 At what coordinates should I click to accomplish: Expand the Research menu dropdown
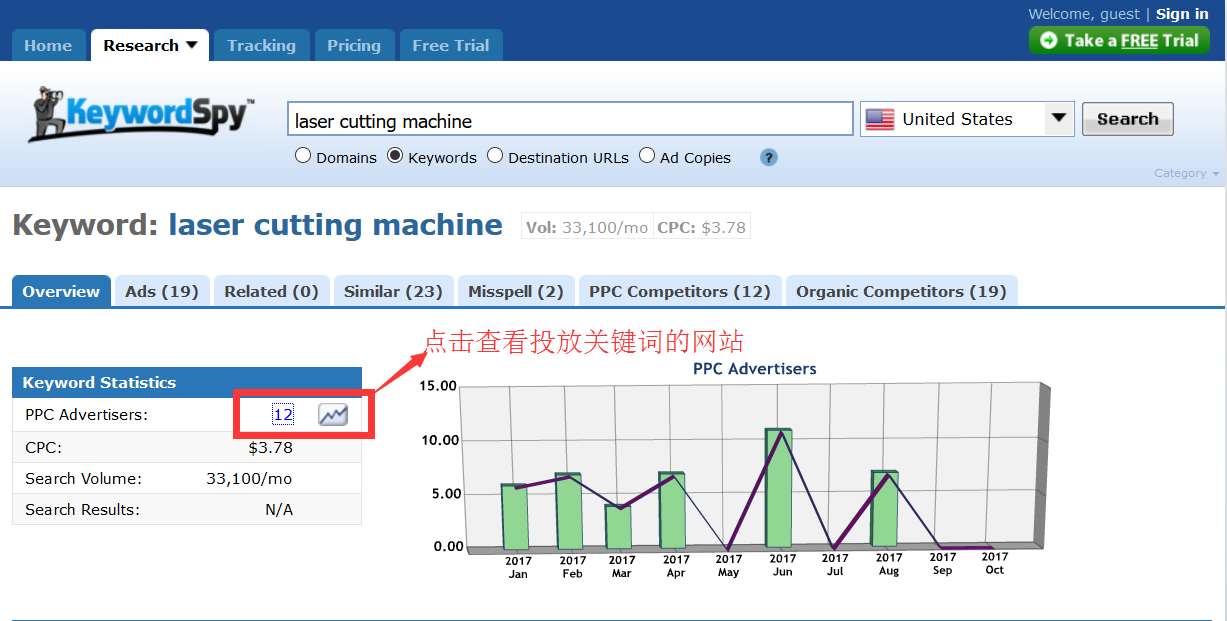pyautogui.click(x=192, y=45)
